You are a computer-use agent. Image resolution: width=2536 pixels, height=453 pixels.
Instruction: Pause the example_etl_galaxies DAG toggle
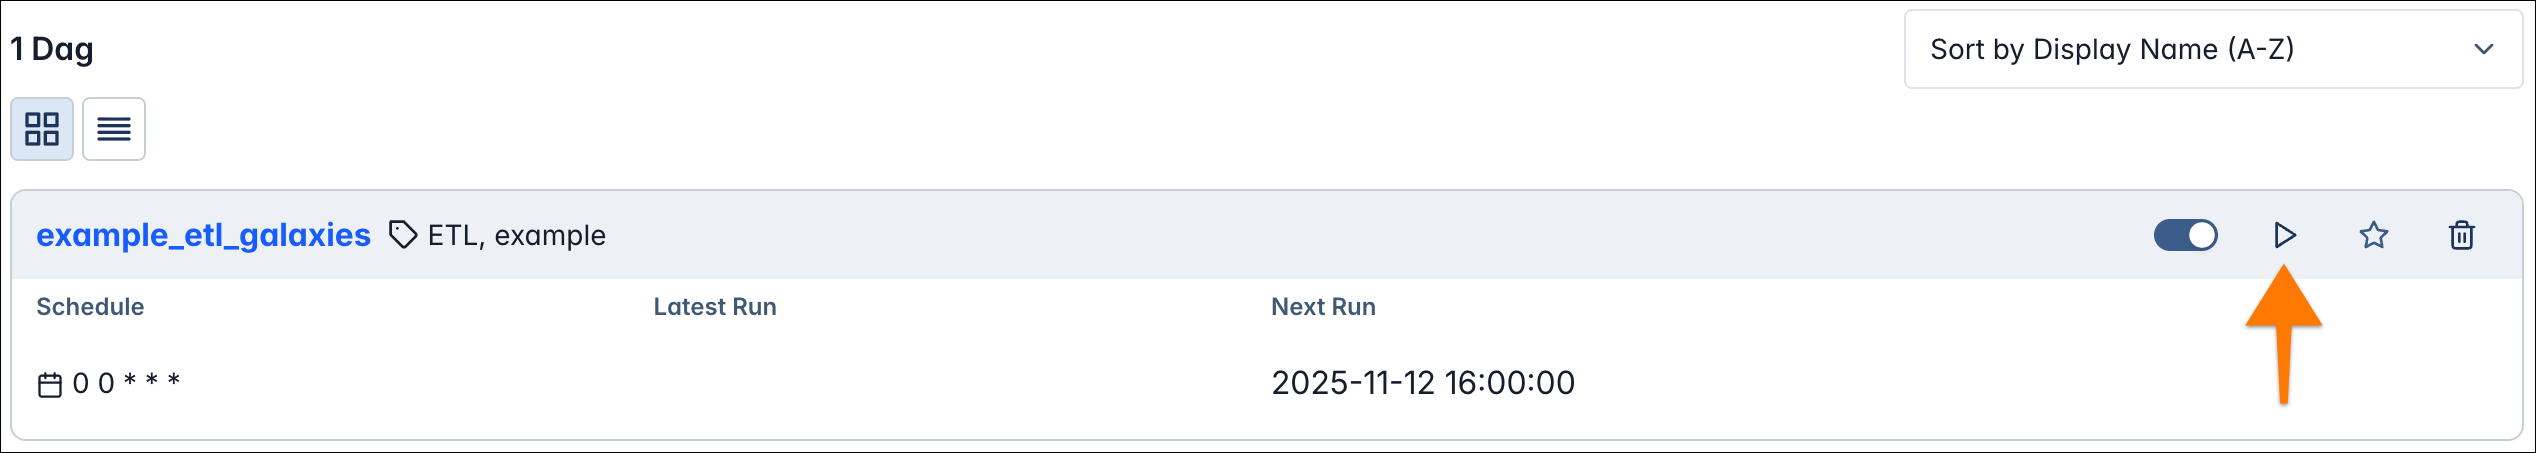(2185, 235)
